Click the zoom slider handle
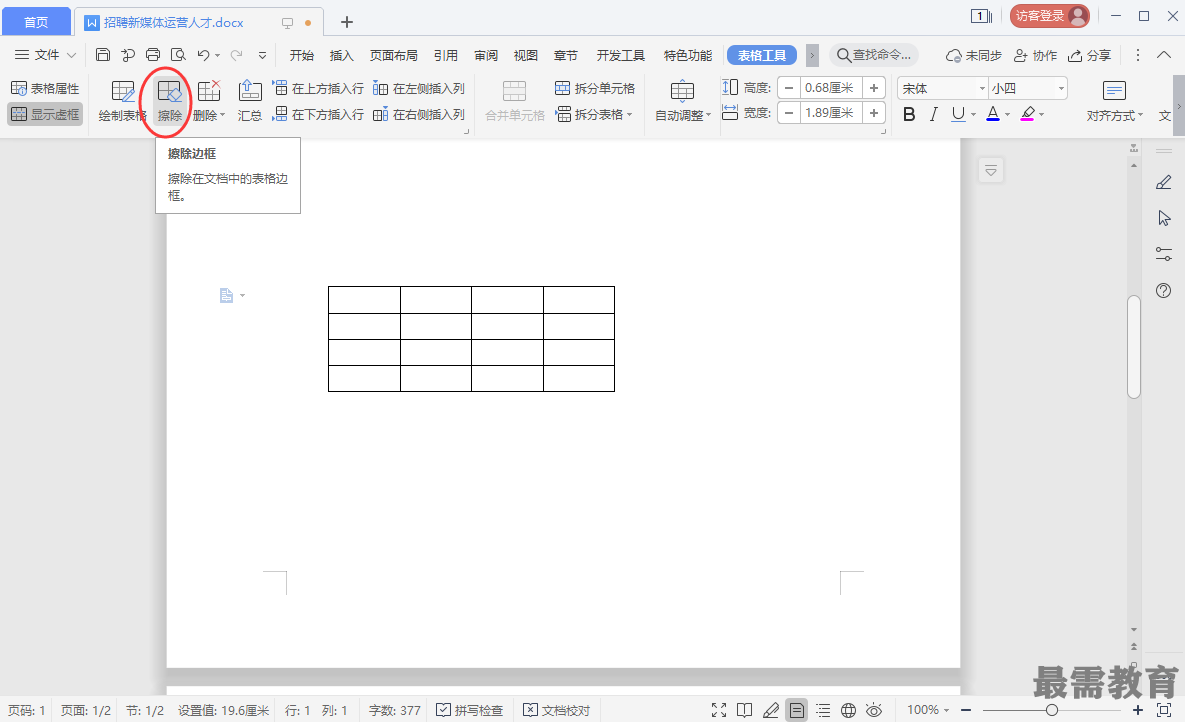 1051,710
